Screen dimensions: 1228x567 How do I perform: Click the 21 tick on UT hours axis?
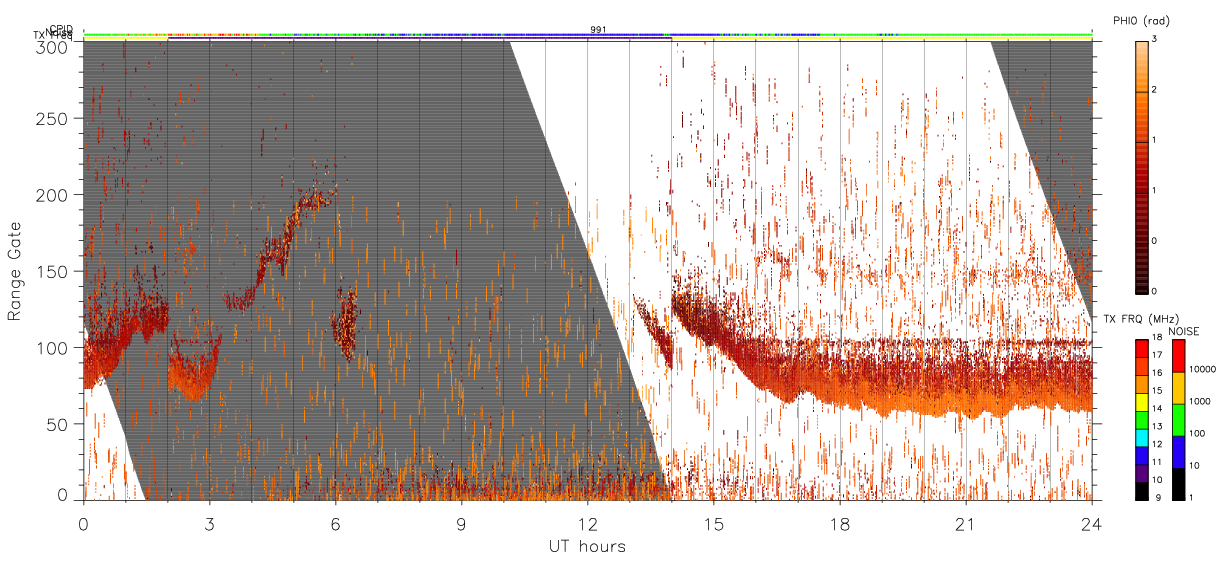tap(966, 523)
